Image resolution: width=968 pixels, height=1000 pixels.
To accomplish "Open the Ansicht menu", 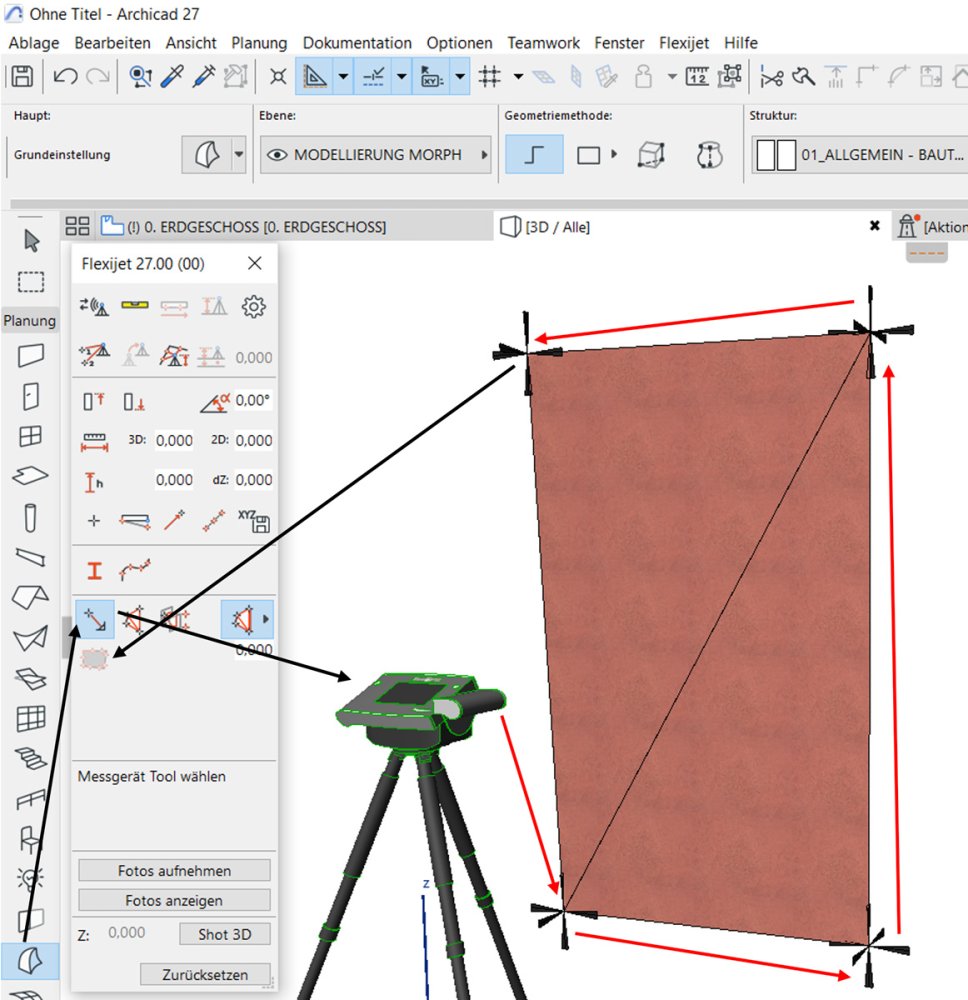I will [x=191, y=43].
